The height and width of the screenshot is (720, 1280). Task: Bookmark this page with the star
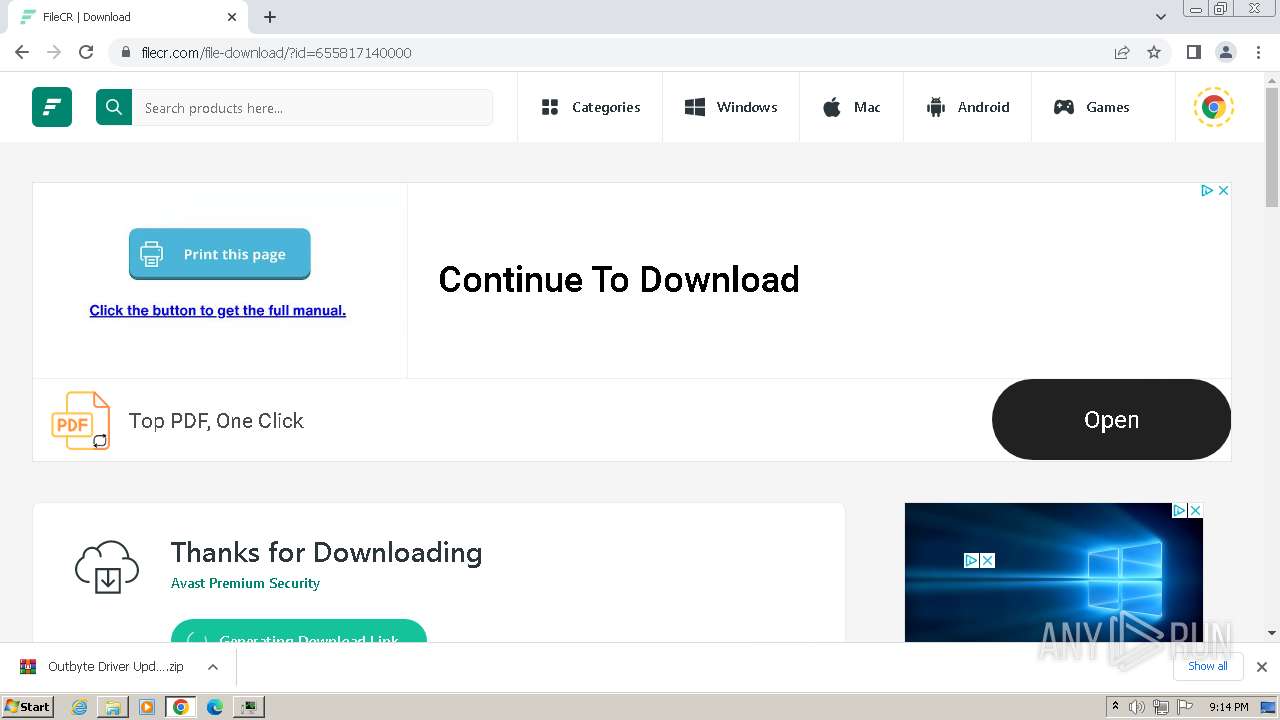click(x=1154, y=52)
